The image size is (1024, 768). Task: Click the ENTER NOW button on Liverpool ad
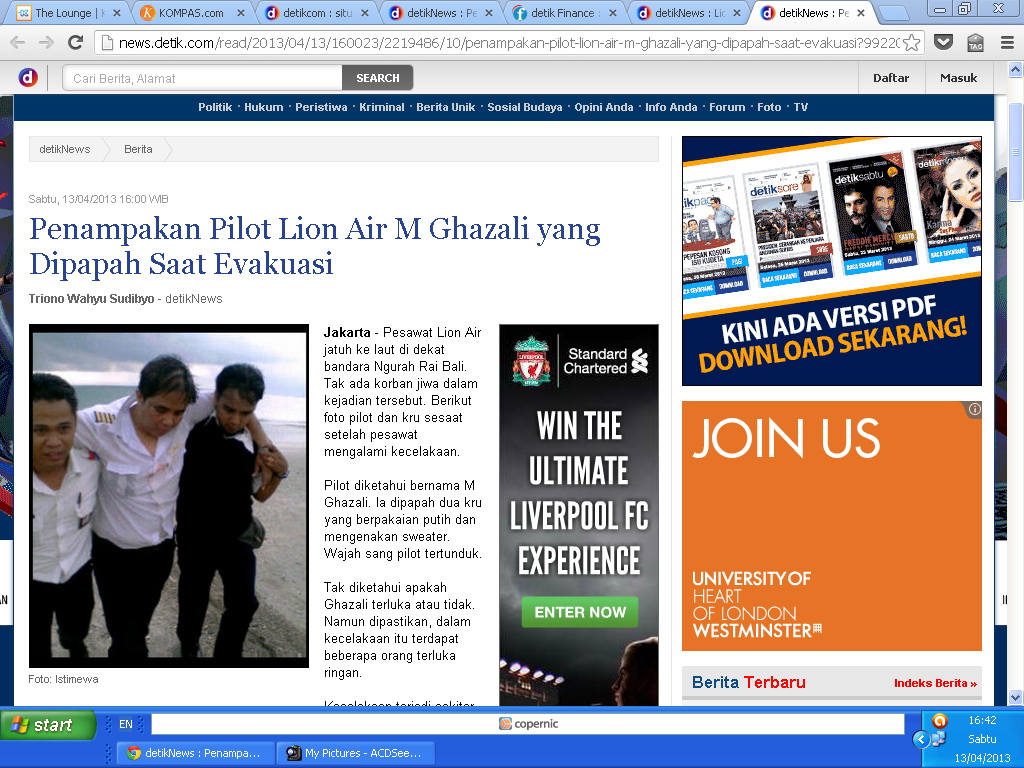pyautogui.click(x=579, y=612)
